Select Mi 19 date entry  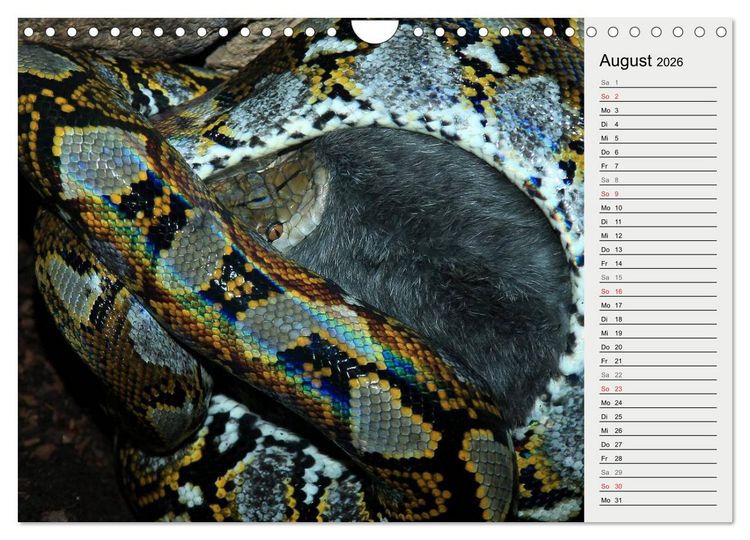click(x=658, y=333)
